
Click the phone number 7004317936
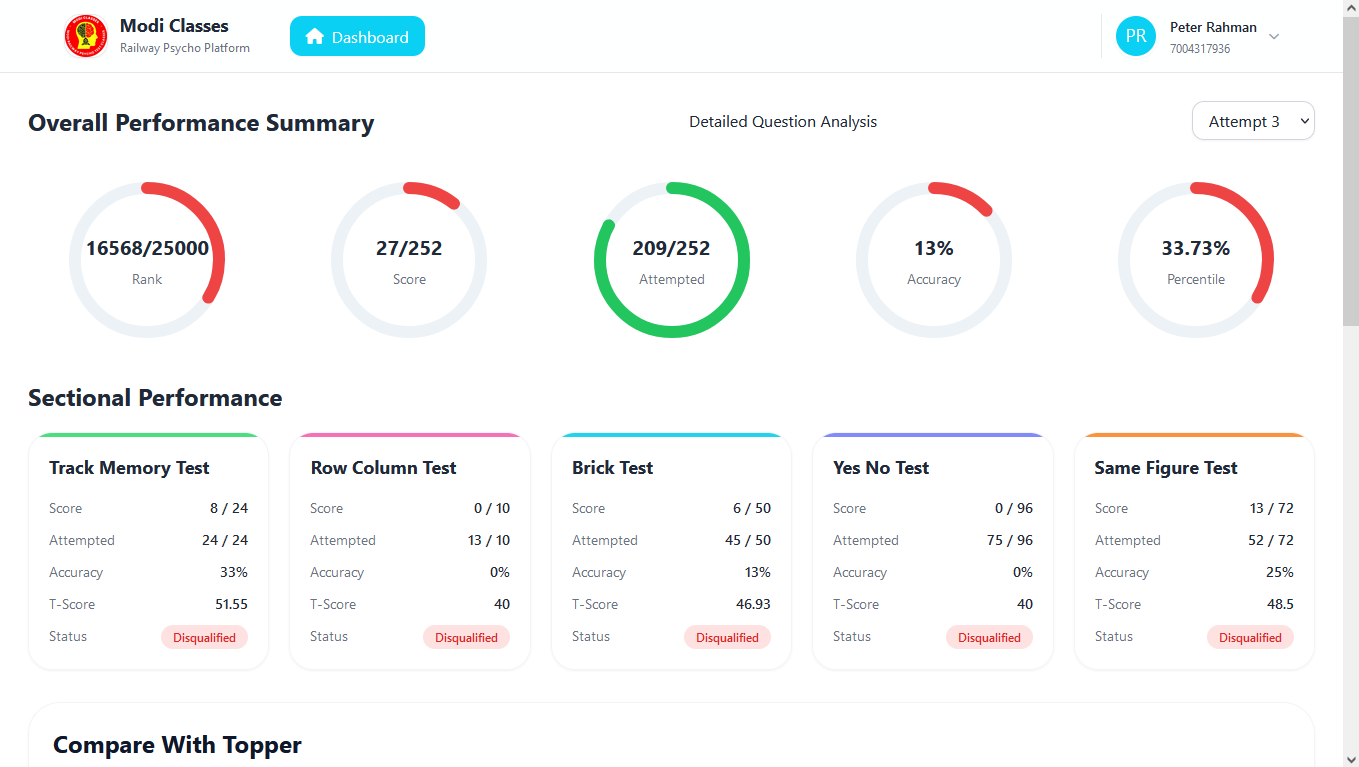click(1200, 49)
